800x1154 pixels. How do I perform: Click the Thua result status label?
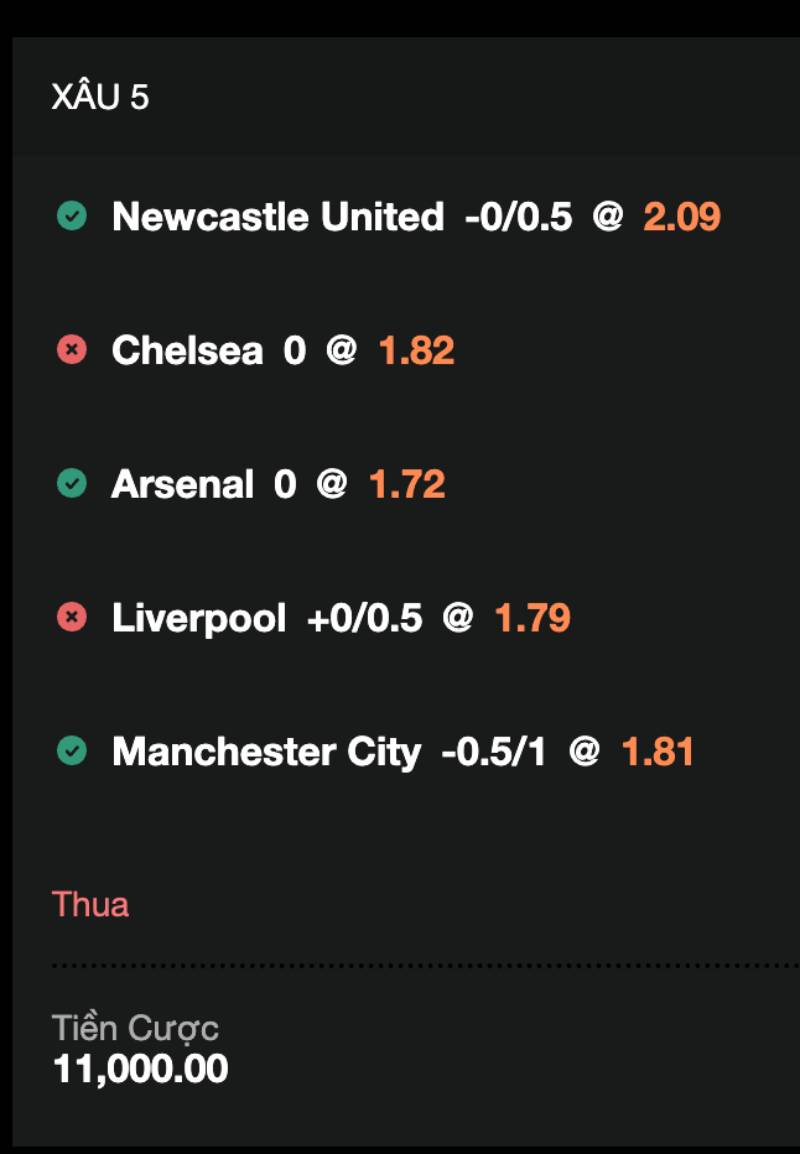coord(90,904)
